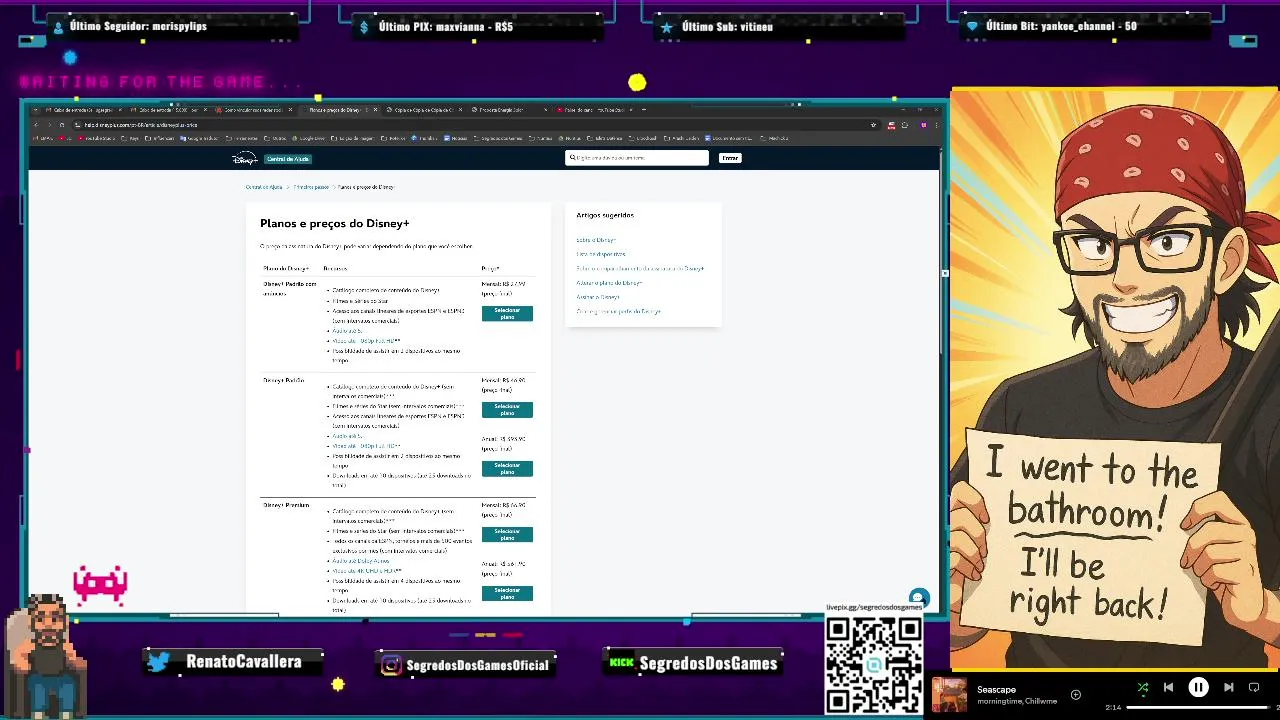Select the Planos e preços do Disney tab
This screenshot has width=1280, height=720.
340,110
